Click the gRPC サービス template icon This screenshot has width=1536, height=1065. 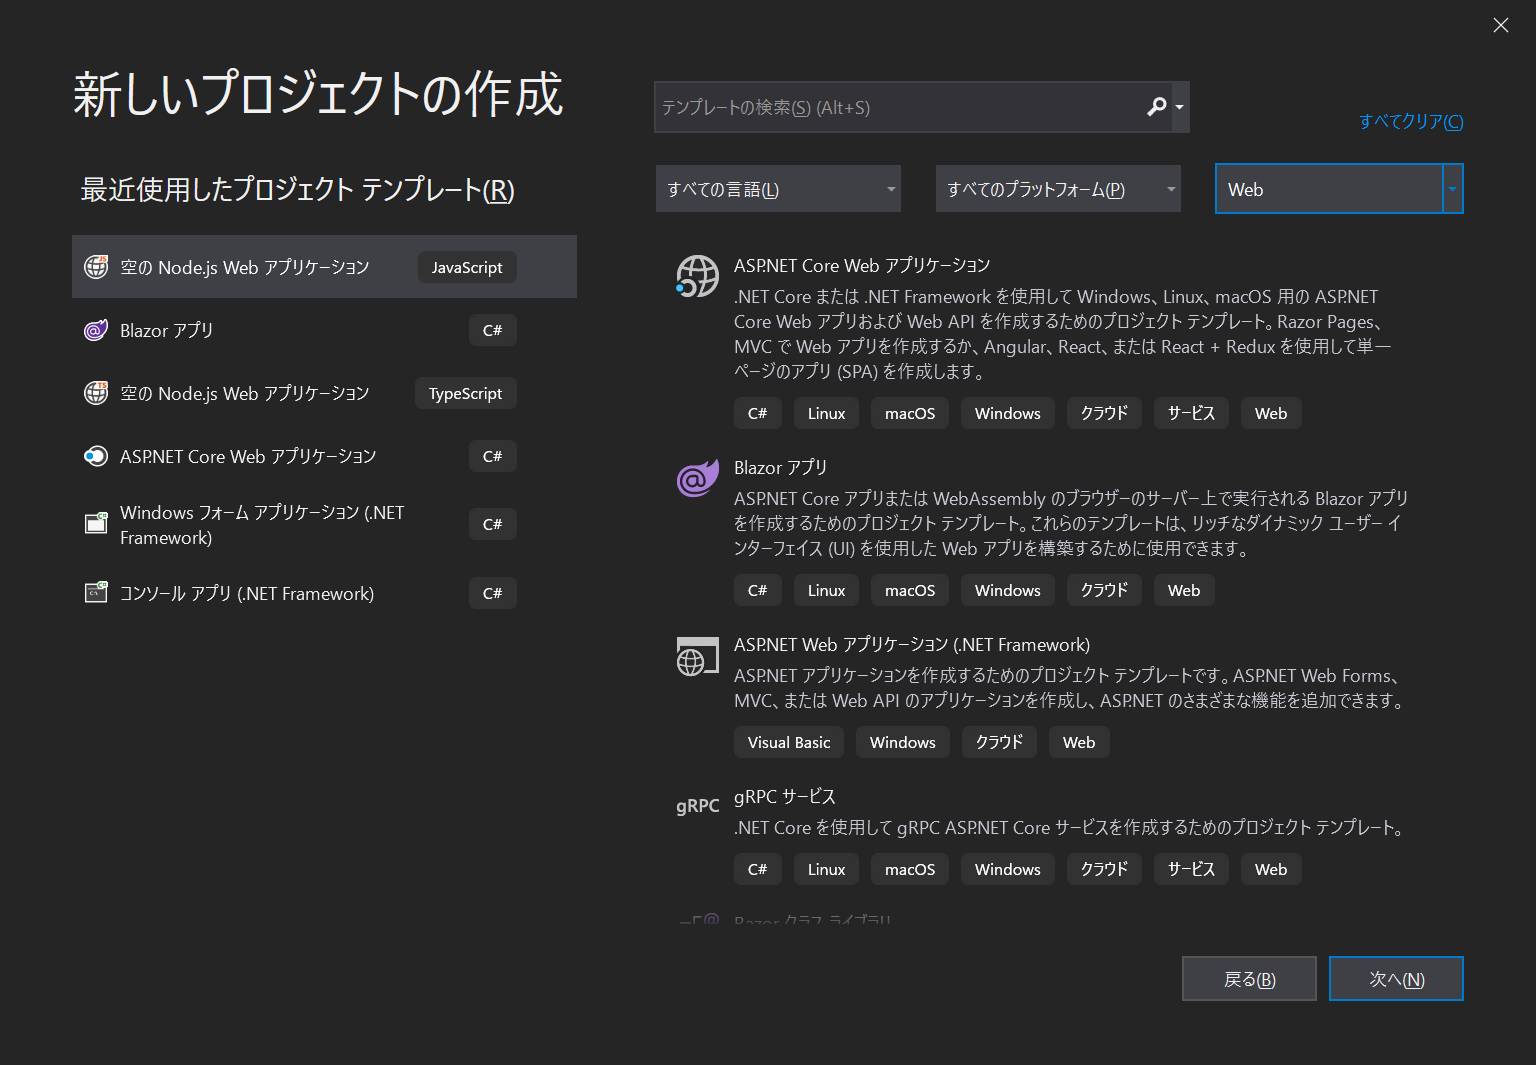pyautogui.click(x=697, y=806)
